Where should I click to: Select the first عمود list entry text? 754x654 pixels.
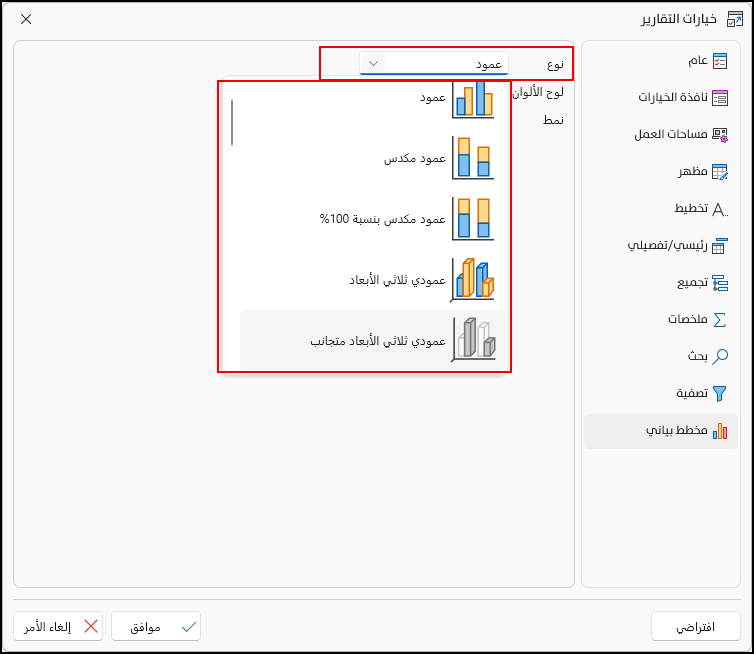tap(433, 98)
